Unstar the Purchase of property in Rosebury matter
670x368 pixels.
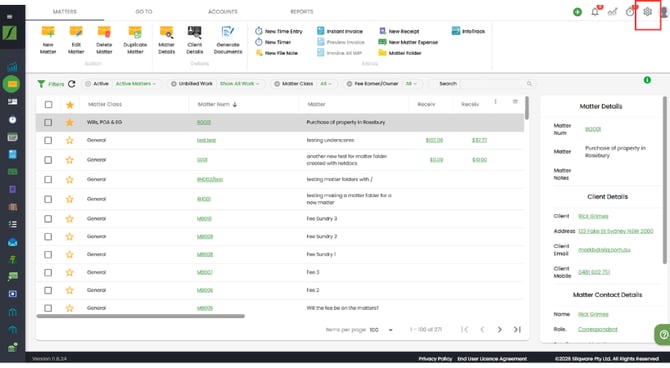pyautogui.click(x=70, y=122)
